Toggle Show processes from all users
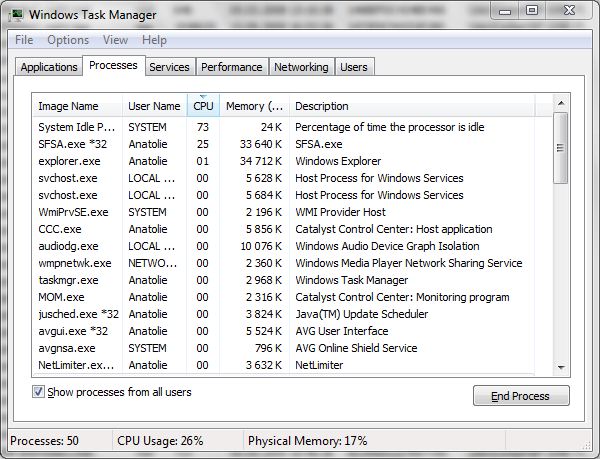The image size is (600, 459). point(39,392)
